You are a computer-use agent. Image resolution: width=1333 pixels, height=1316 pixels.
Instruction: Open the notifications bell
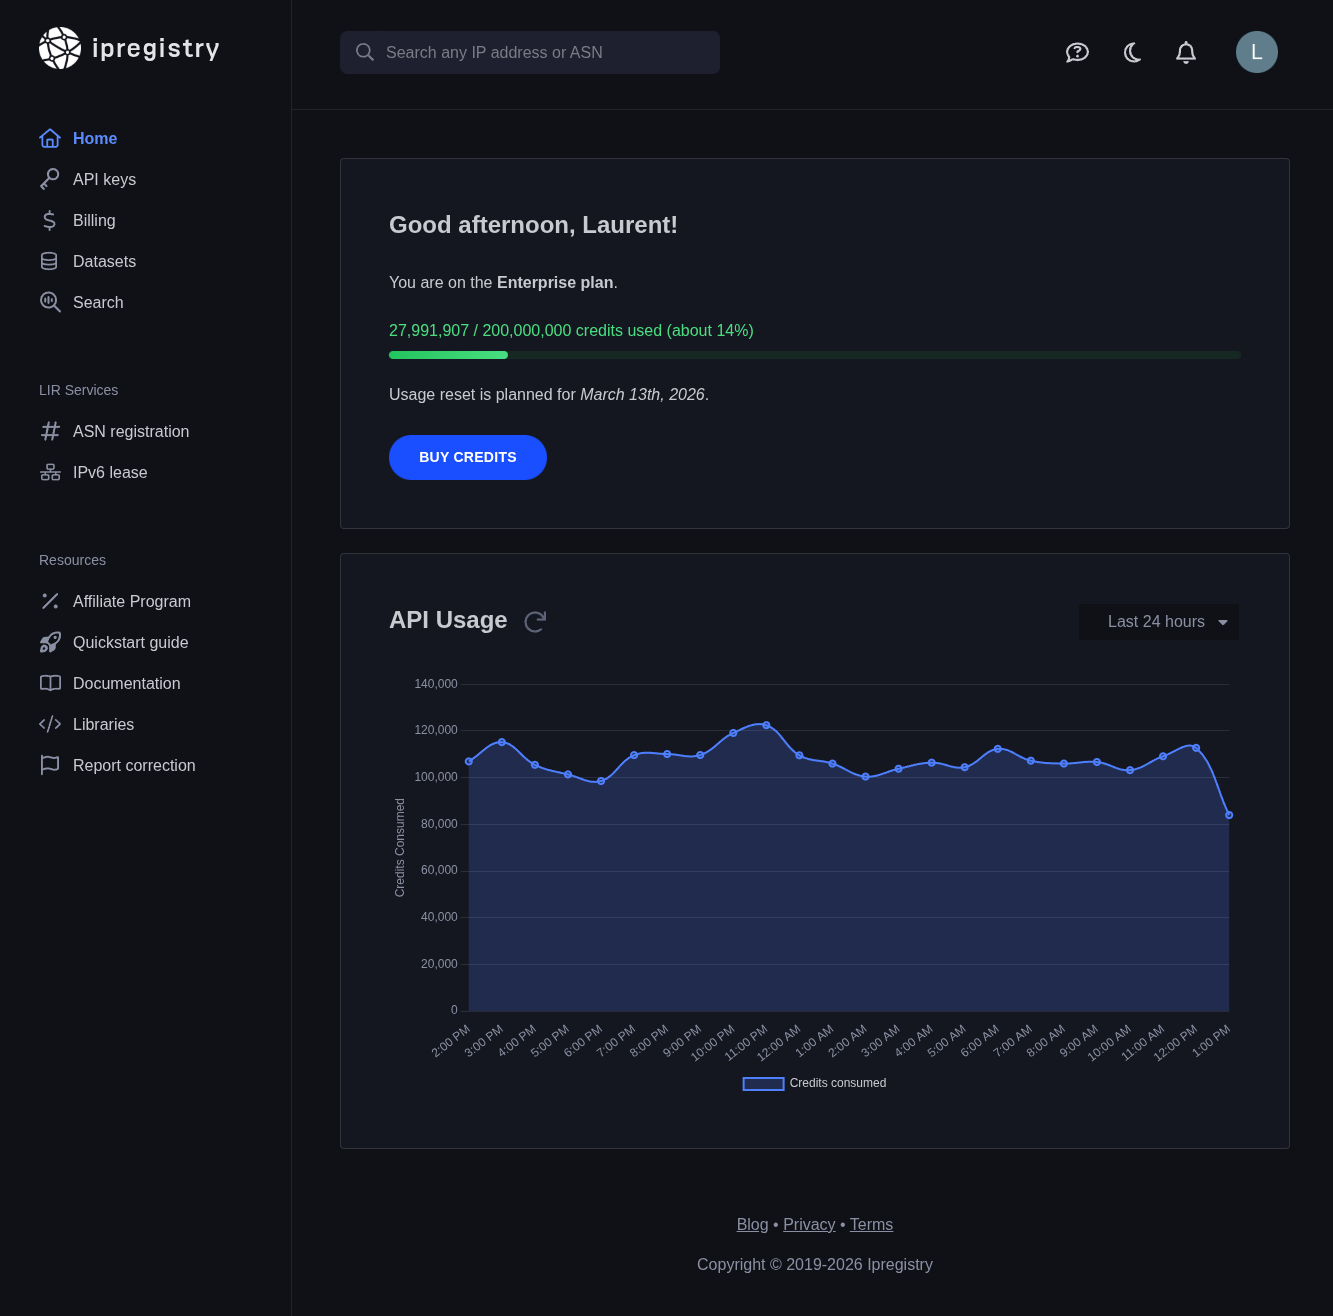coord(1185,52)
